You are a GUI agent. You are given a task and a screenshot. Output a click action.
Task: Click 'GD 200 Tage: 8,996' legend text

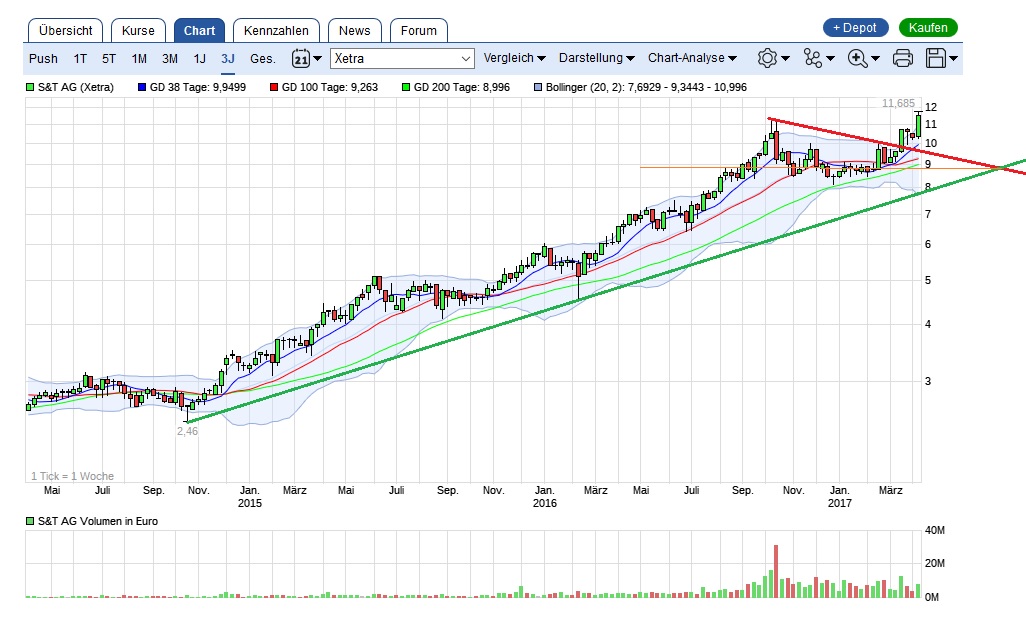pyautogui.click(x=462, y=87)
